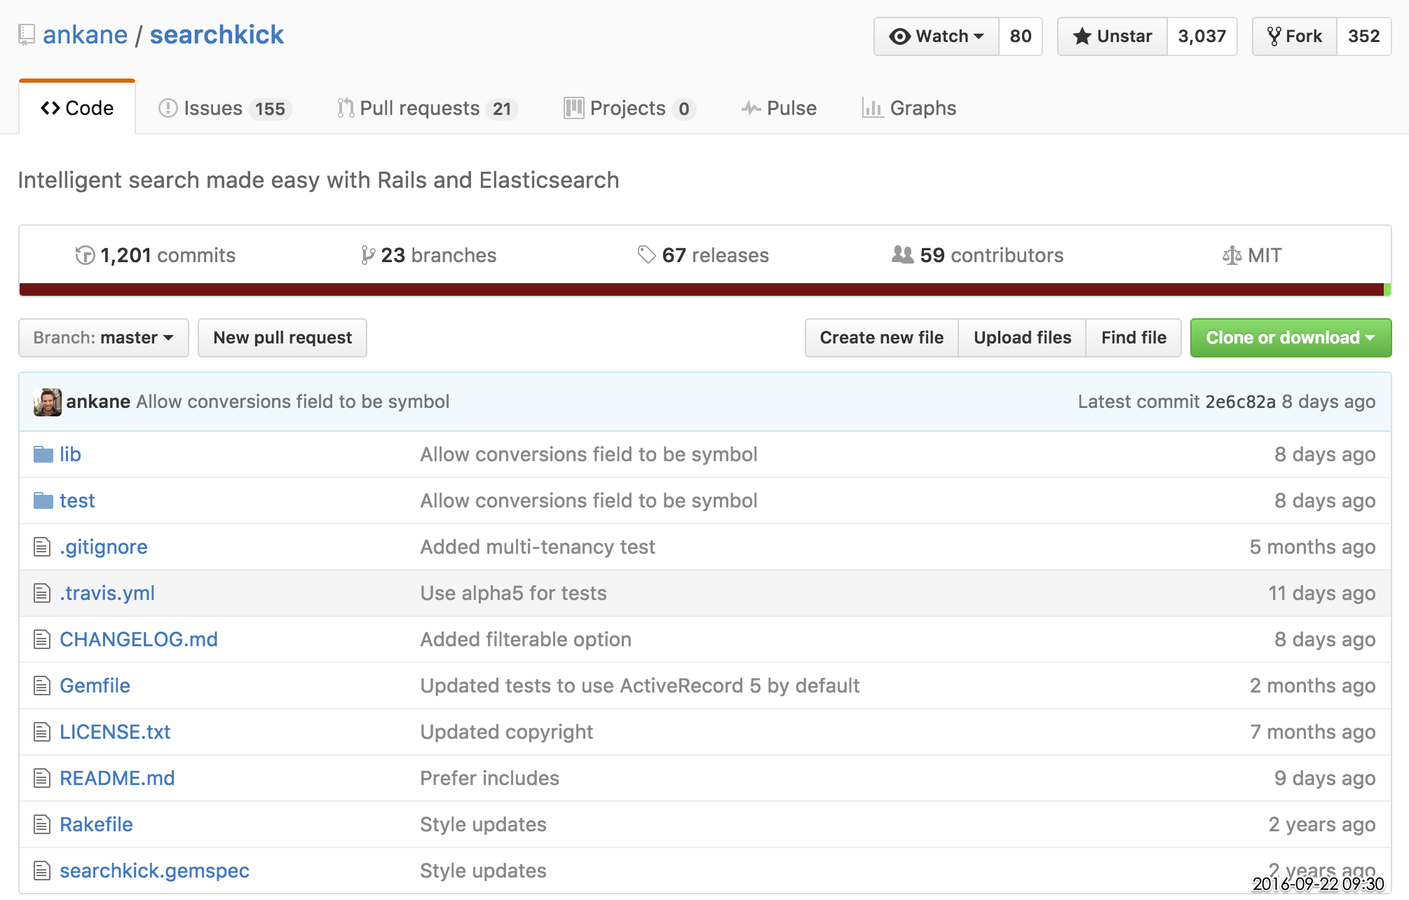View the 80 watchers count
This screenshot has height=900, width=1409.
click(x=1020, y=36)
